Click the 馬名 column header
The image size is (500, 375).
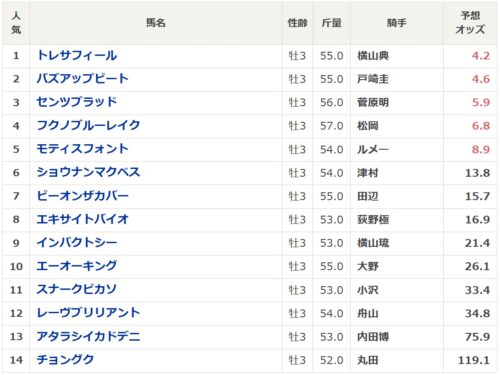(156, 23)
